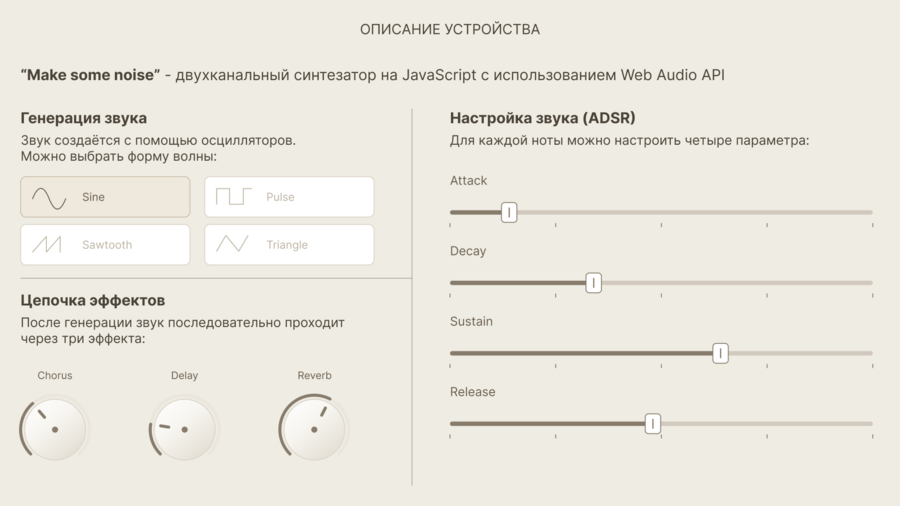Click the sawtooth wave icon

point(46,244)
